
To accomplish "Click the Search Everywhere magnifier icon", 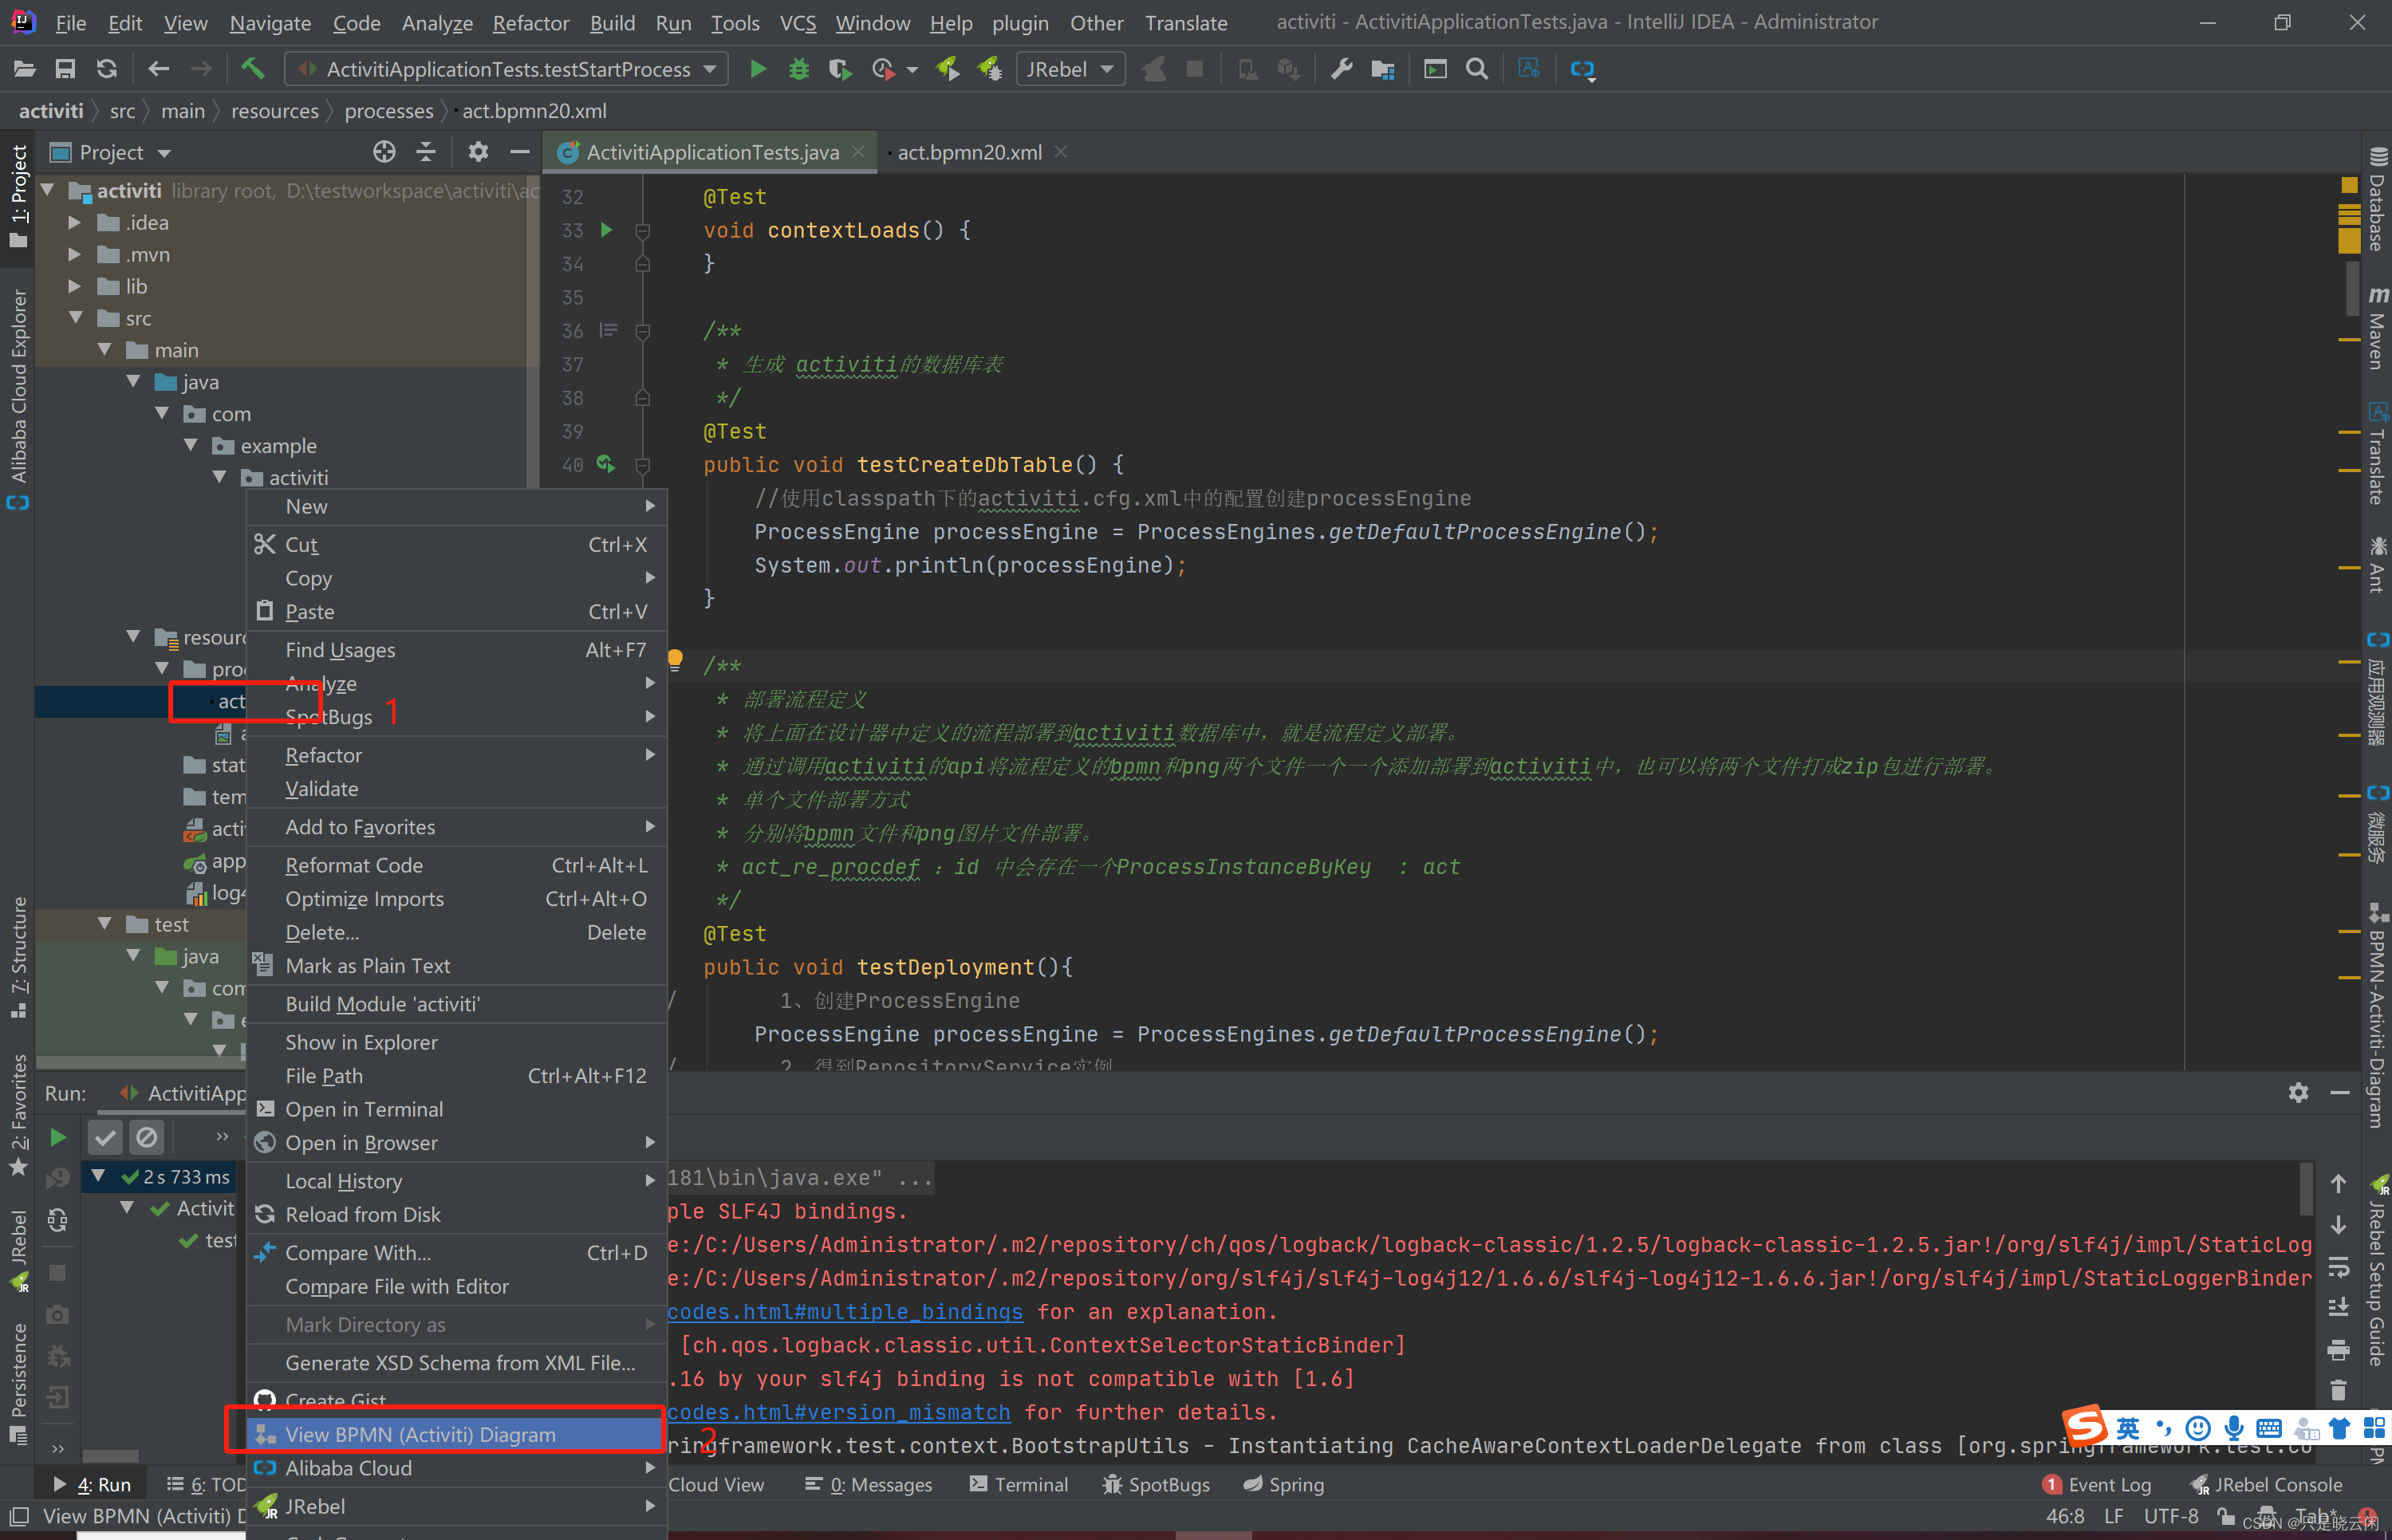I will [1477, 69].
